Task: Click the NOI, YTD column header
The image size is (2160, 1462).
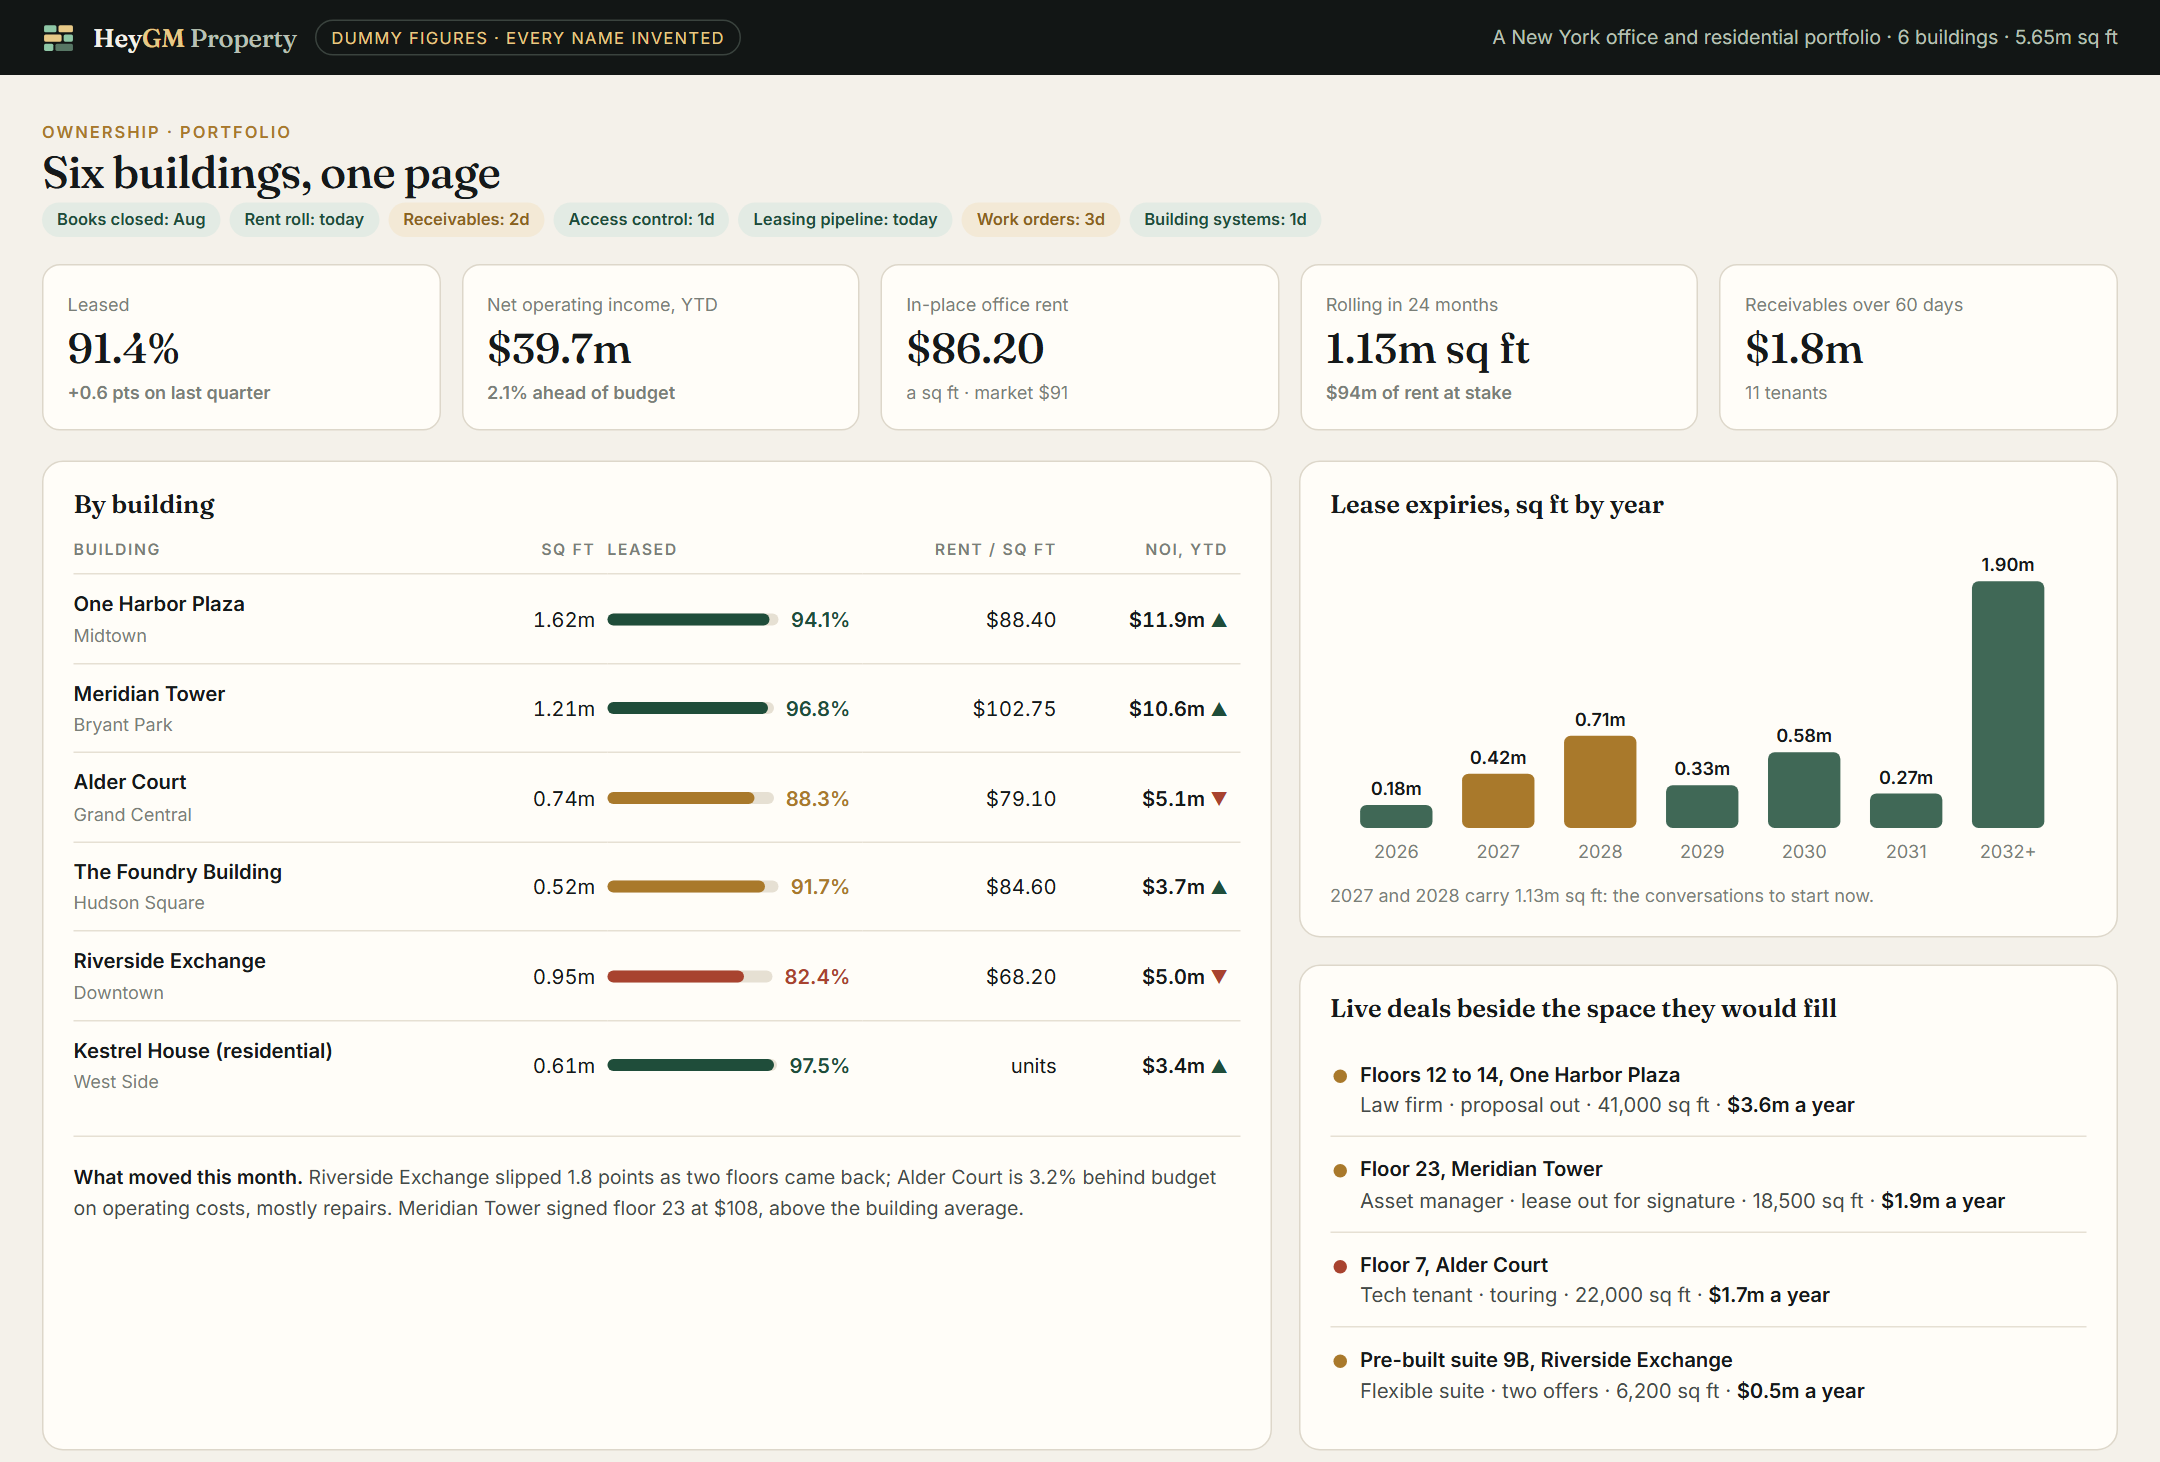Action: point(1186,549)
